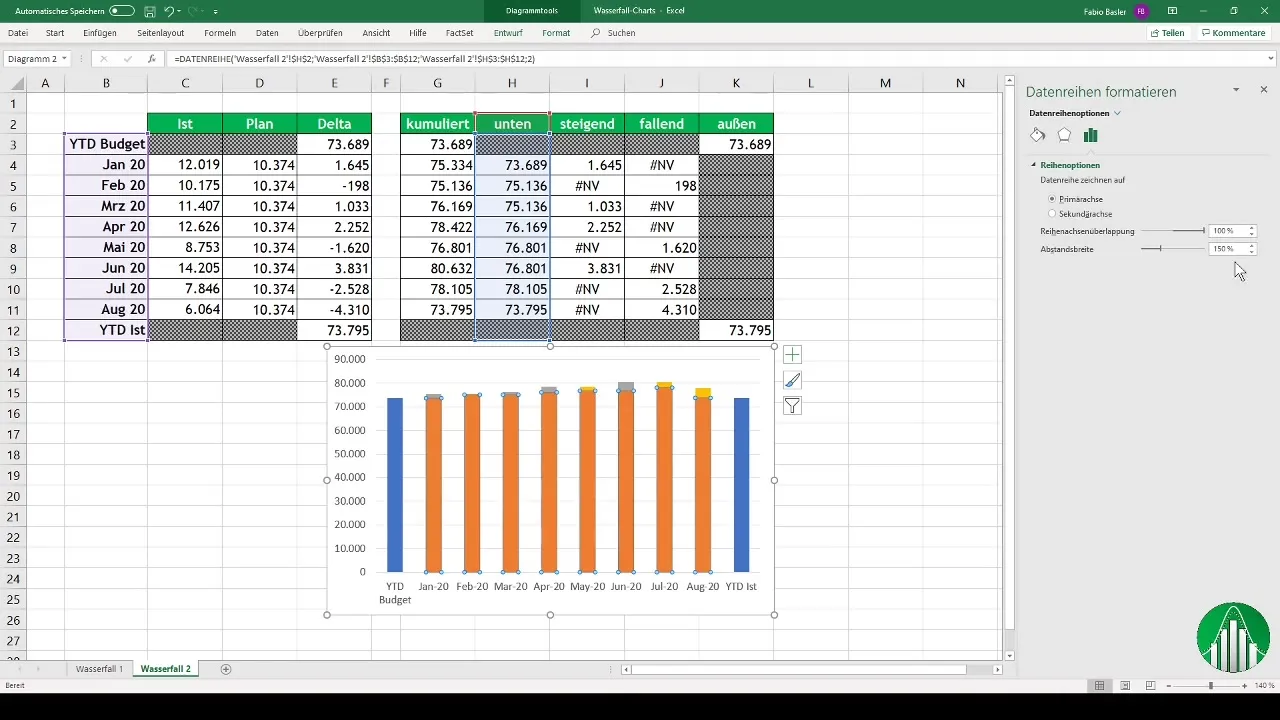Open the name box dropdown
1280x720 pixels.
point(64,59)
